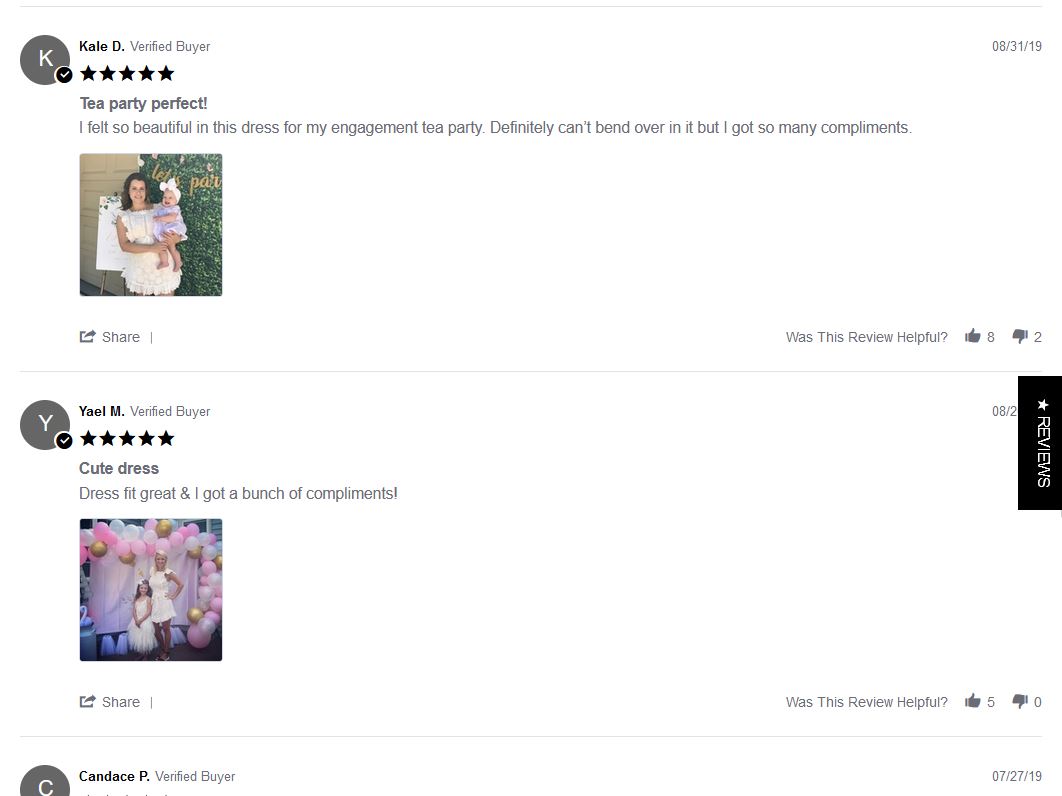
Task: Upvote Yael M.'s Cute dress review
Action: click(973, 701)
